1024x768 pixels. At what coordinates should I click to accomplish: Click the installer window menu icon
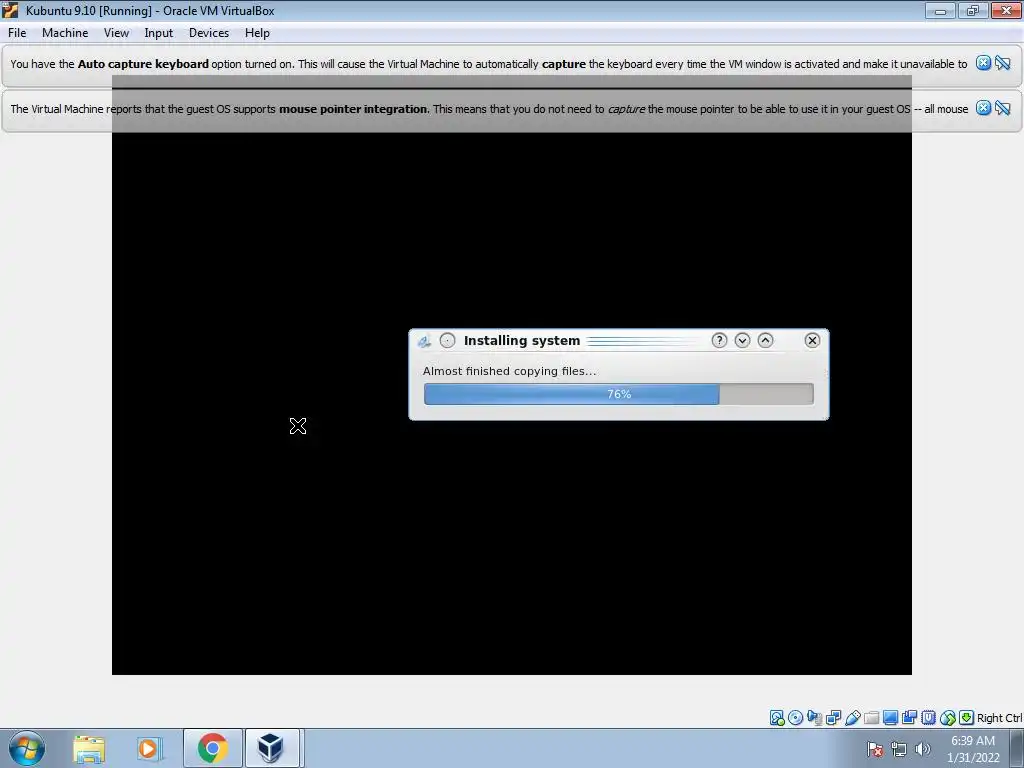point(424,341)
